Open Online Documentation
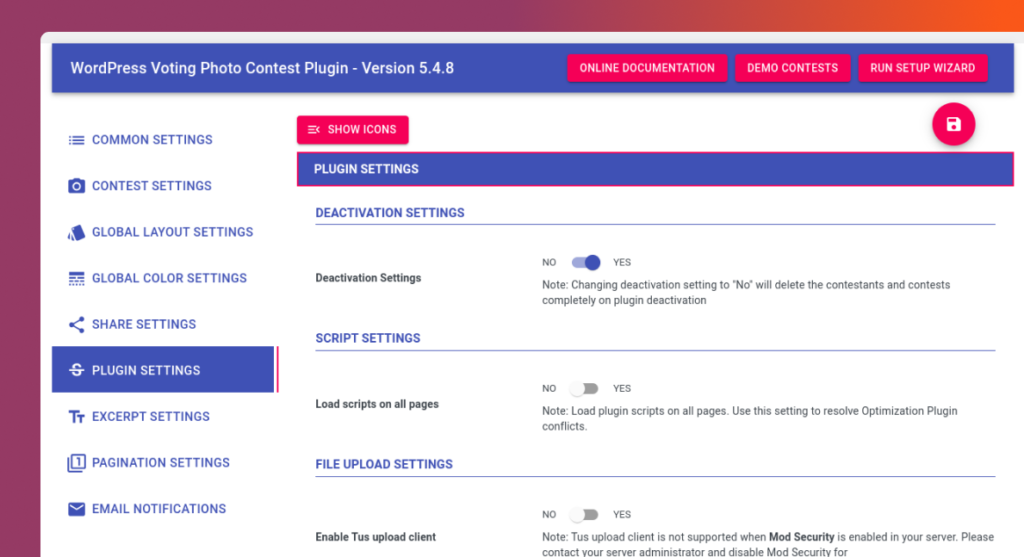 [x=647, y=68]
